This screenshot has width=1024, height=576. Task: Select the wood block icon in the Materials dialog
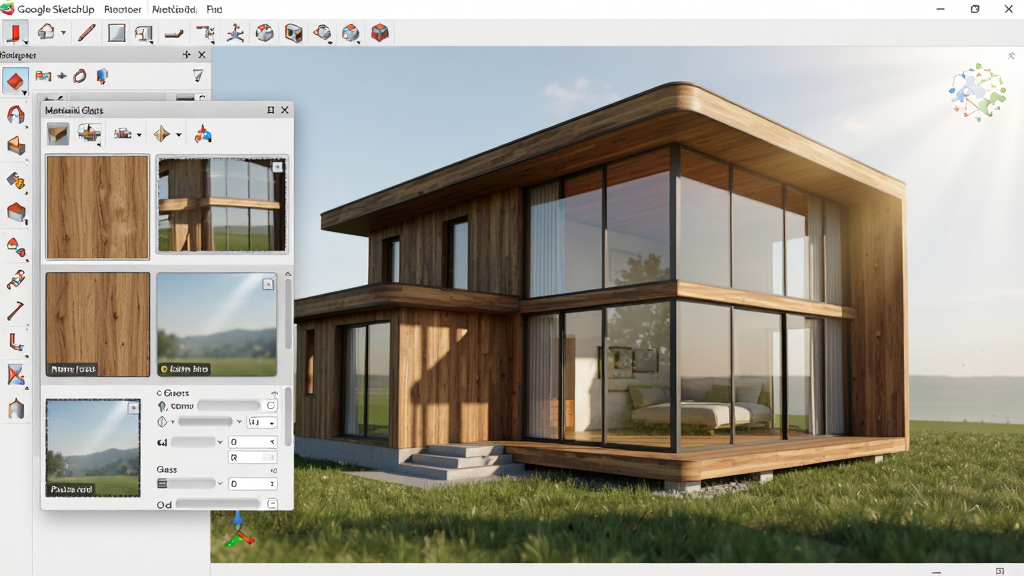tap(58, 134)
